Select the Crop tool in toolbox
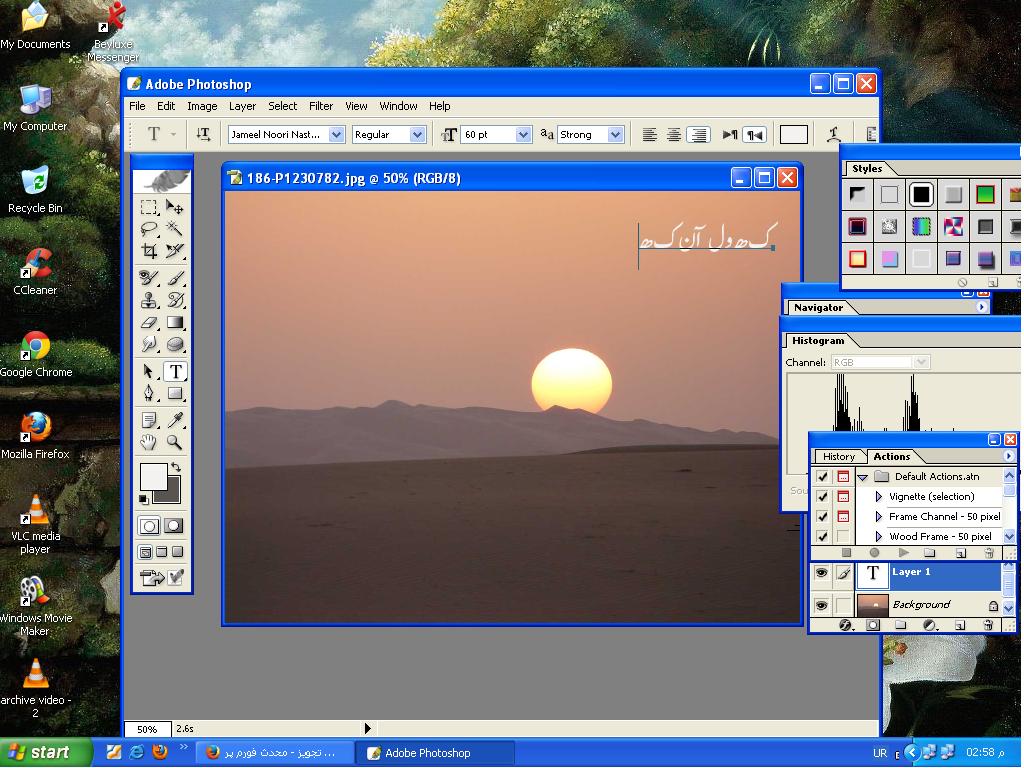The height and width of the screenshot is (768, 1024). [x=149, y=251]
